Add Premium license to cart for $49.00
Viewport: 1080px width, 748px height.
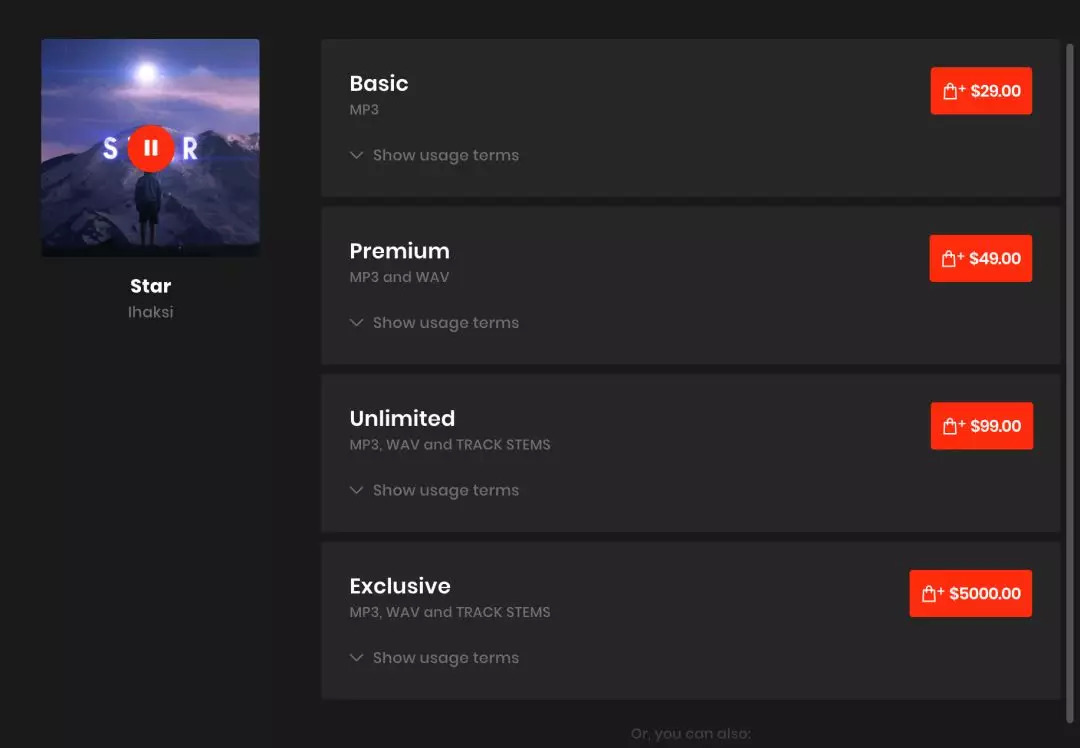click(980, 258)
